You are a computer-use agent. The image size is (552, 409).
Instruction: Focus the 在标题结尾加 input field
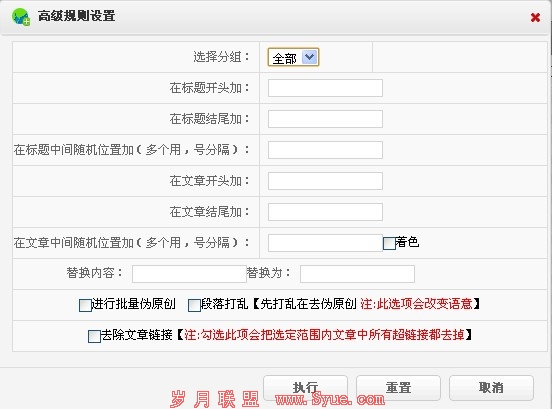[x=325, y=119]
